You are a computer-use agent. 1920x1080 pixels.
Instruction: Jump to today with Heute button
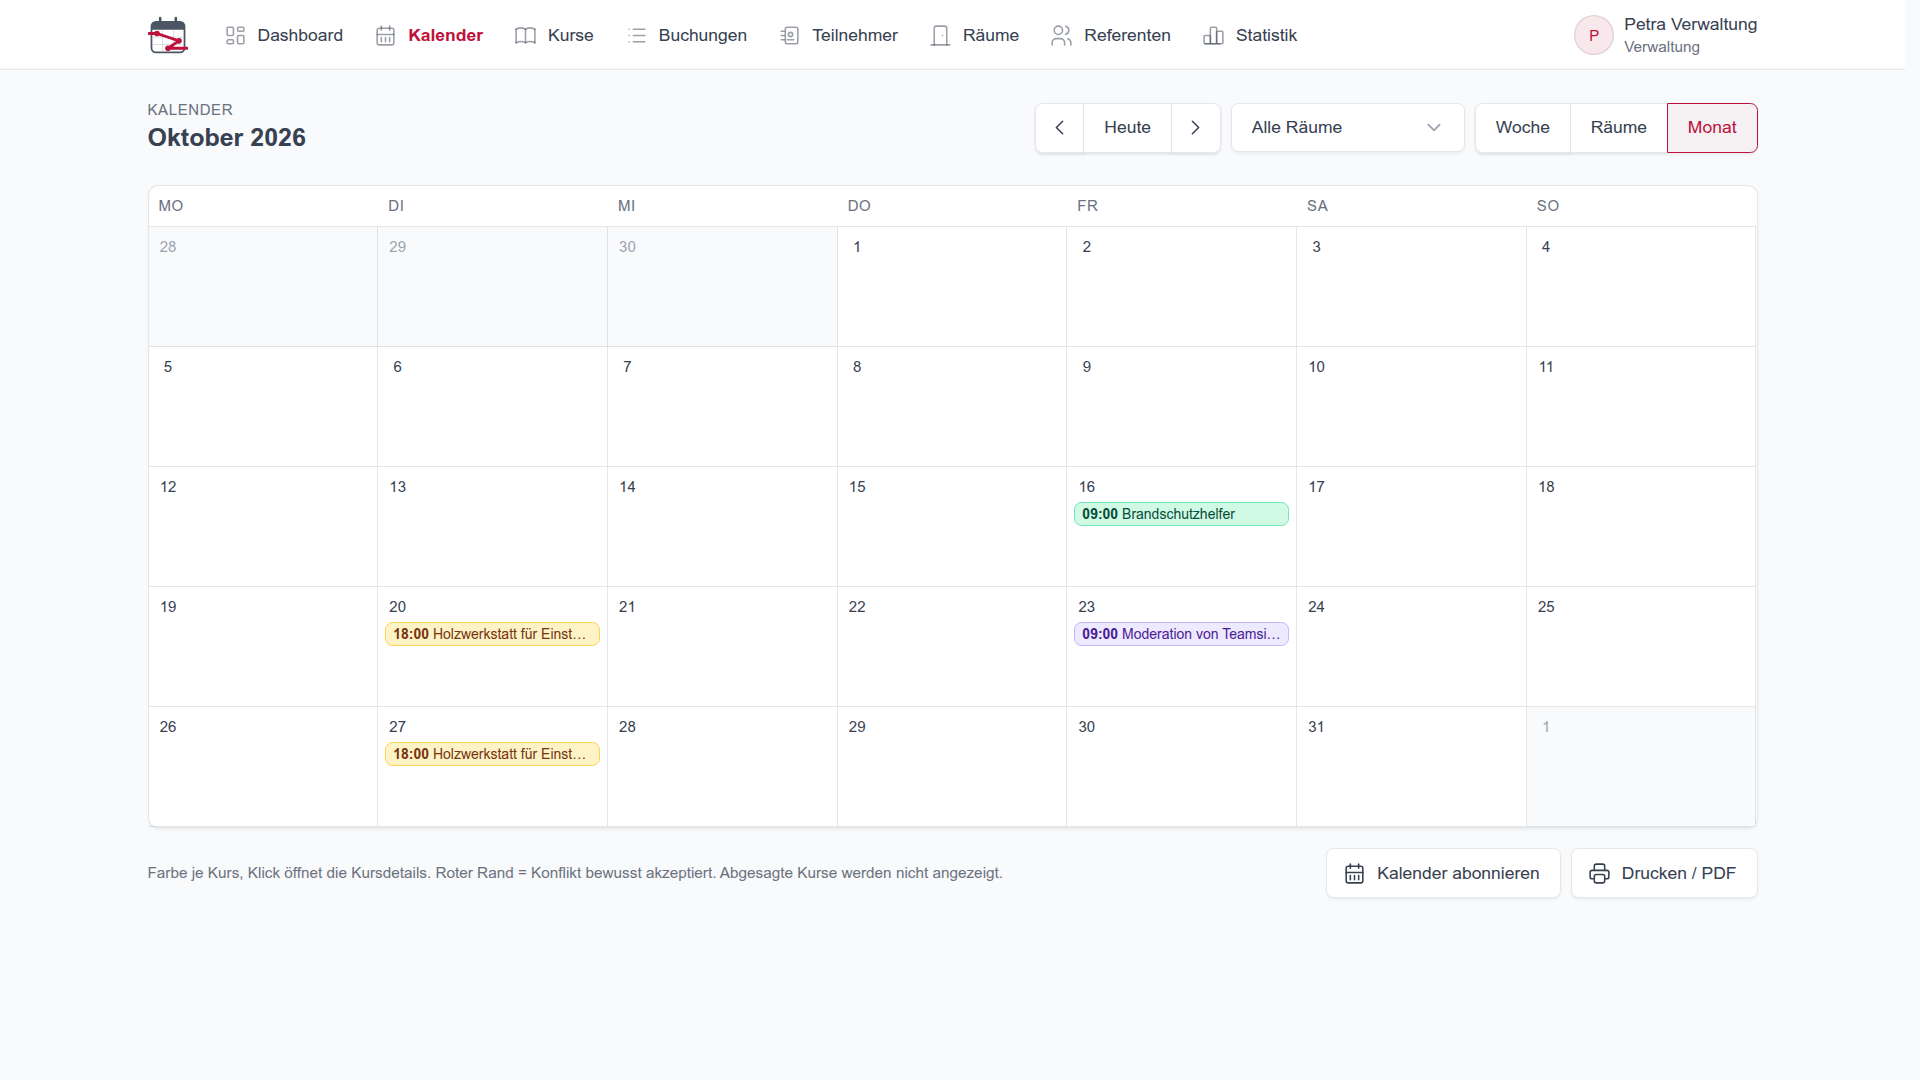[x=1127, y=128]
